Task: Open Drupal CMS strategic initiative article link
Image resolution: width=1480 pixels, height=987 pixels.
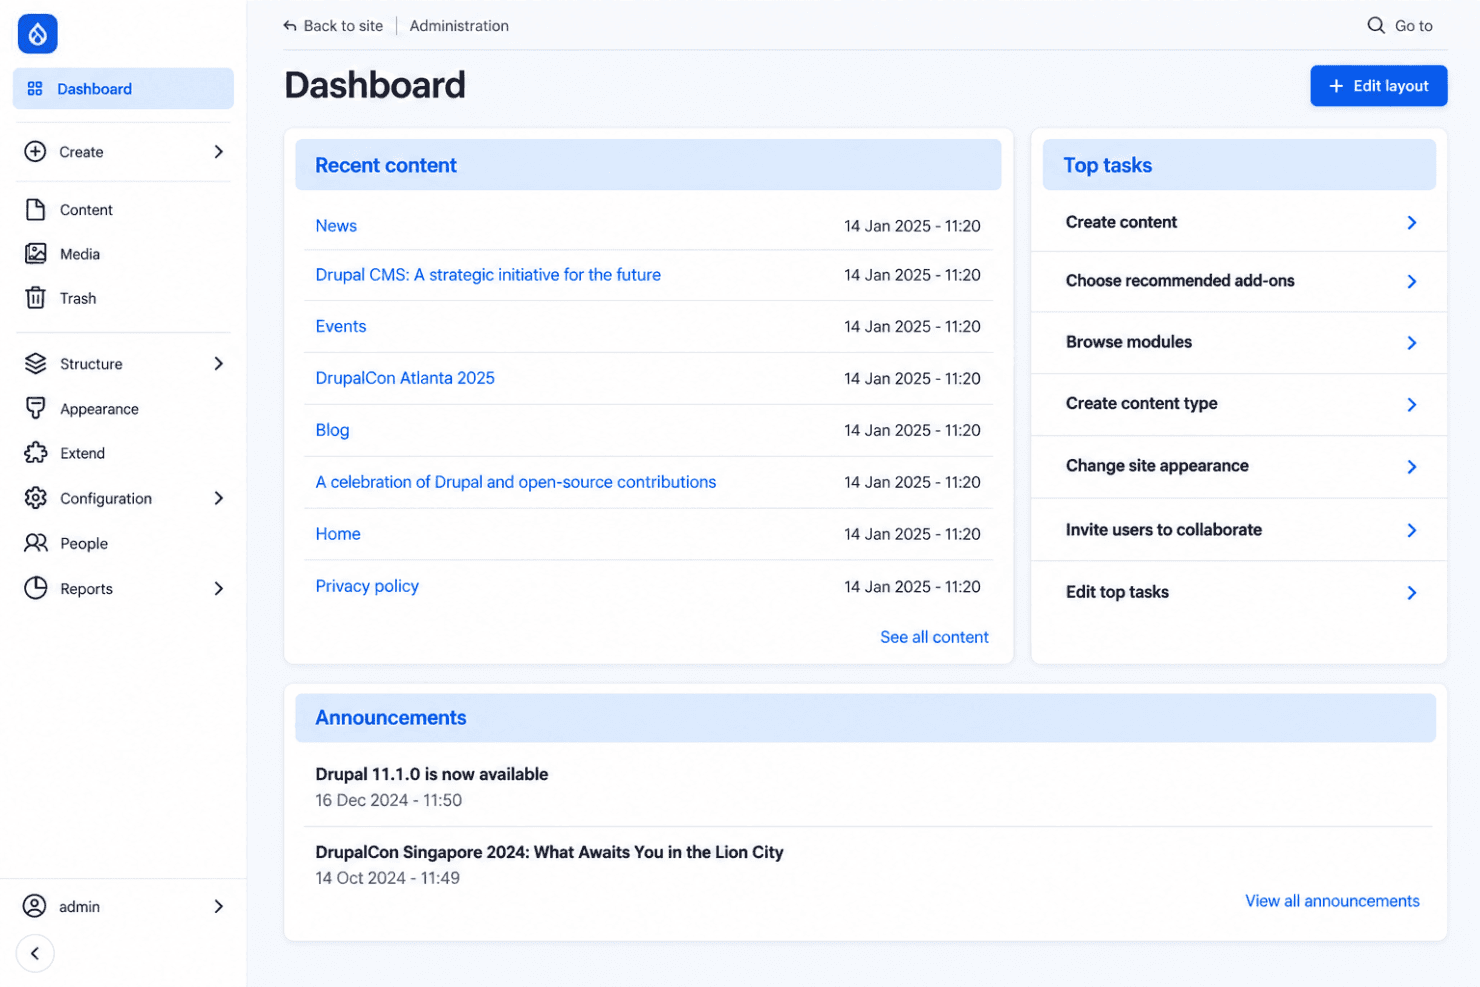Action: pyautogui.click(x=488, y=275)
